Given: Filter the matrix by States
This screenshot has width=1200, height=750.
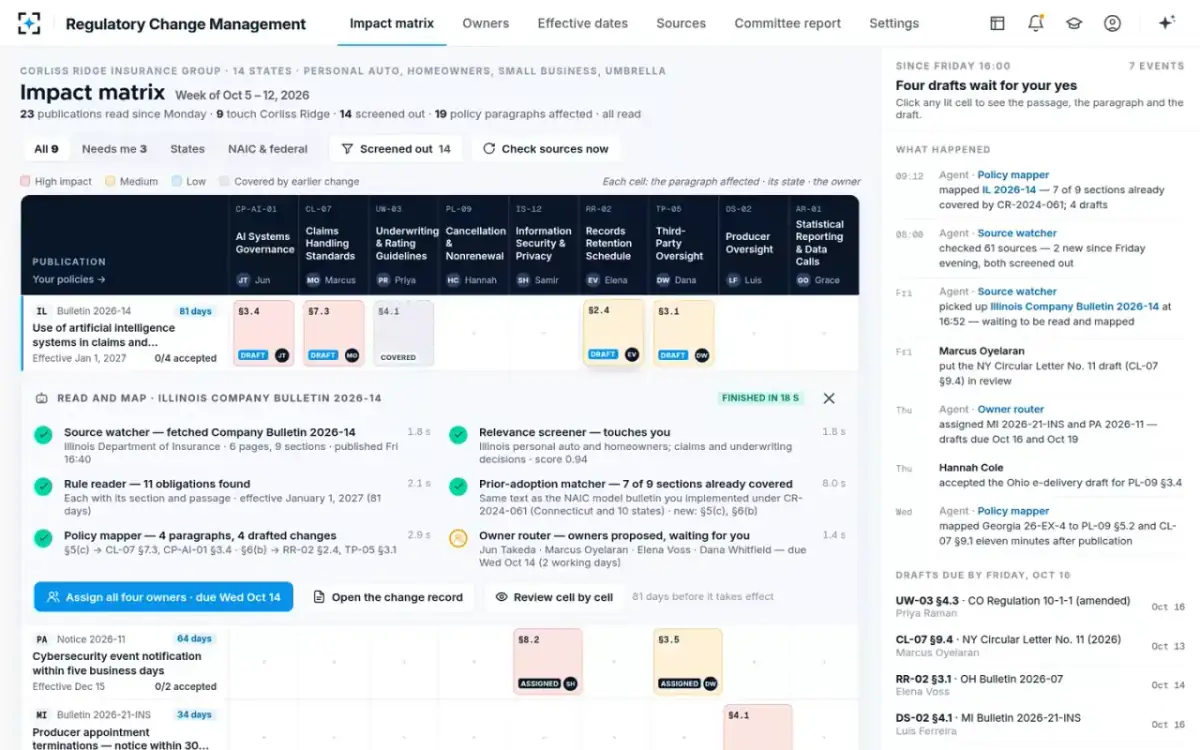Looking at the screenshot, I should point(187,149).
